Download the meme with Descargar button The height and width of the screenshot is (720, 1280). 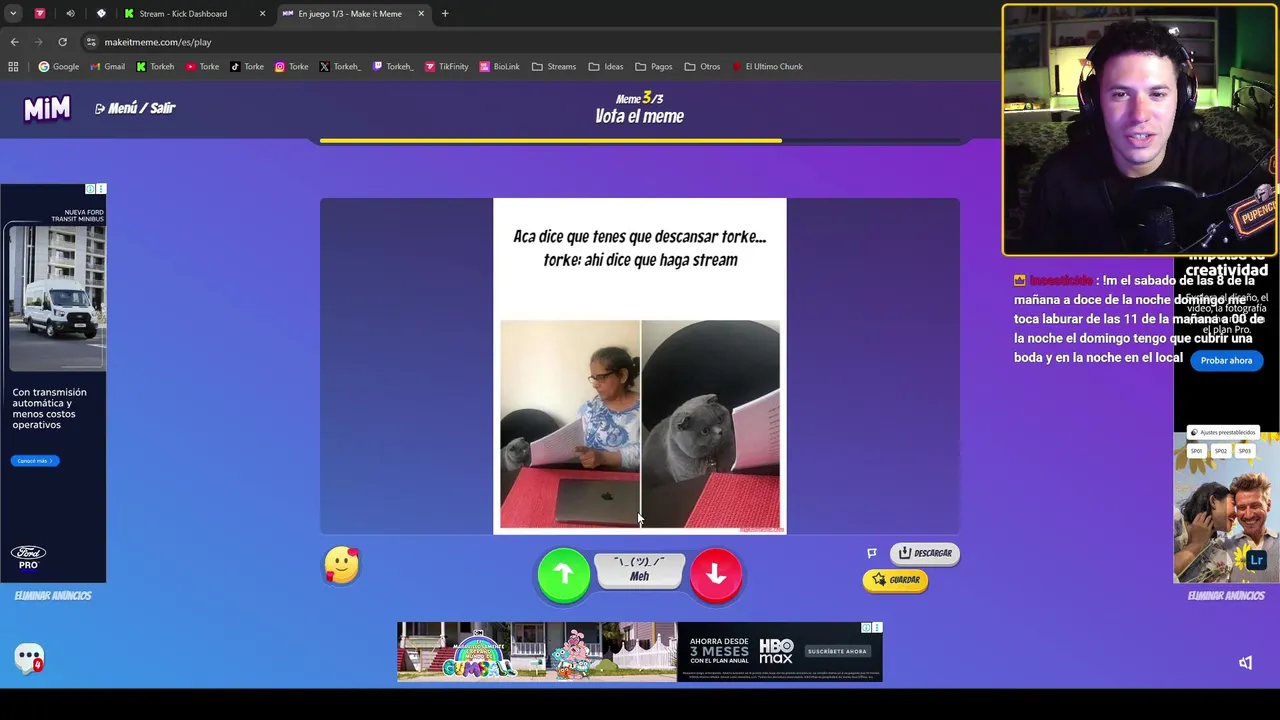click(925, 553)
